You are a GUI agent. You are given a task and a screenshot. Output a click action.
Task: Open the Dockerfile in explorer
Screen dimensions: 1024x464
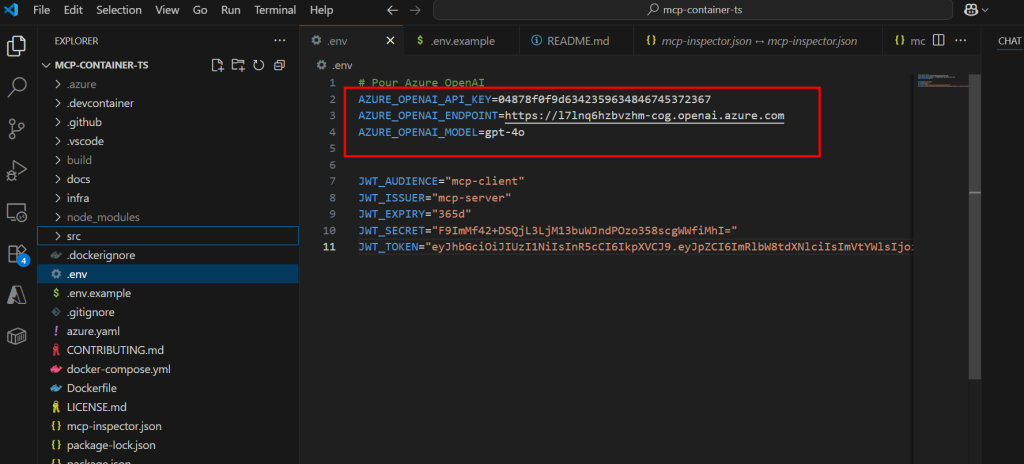coord(168,388)
